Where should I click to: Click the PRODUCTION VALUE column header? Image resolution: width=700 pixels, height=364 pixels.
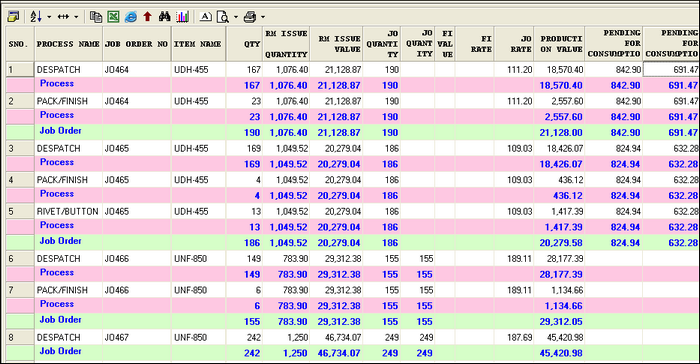tap(559, 44)
